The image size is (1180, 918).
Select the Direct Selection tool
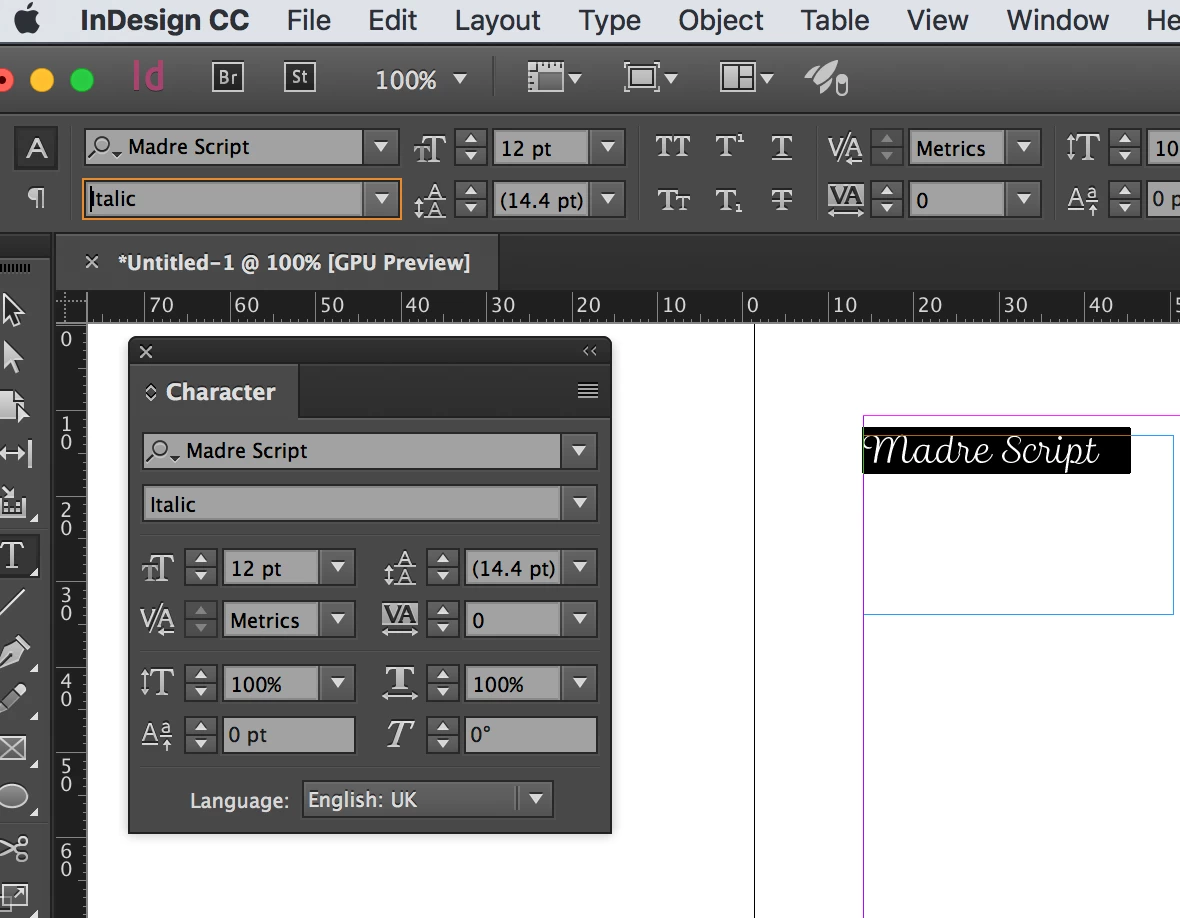pyautogui.click(x=14, y=357)
